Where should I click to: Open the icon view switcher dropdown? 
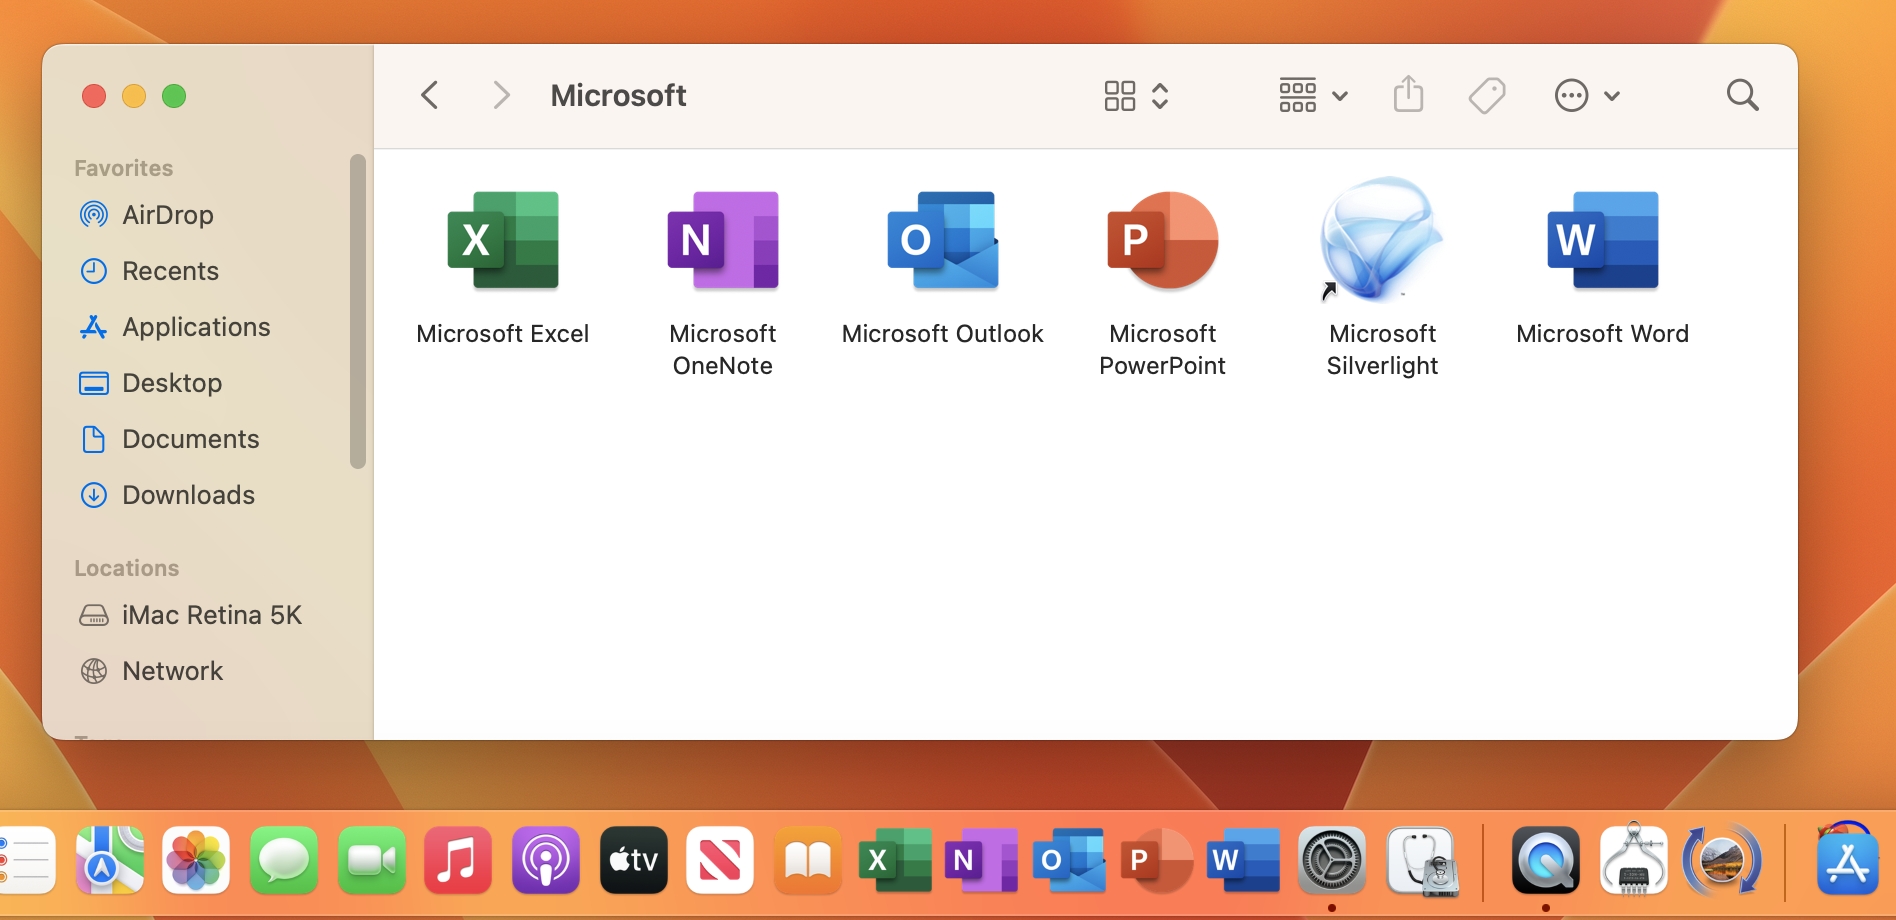(1137, 96)
